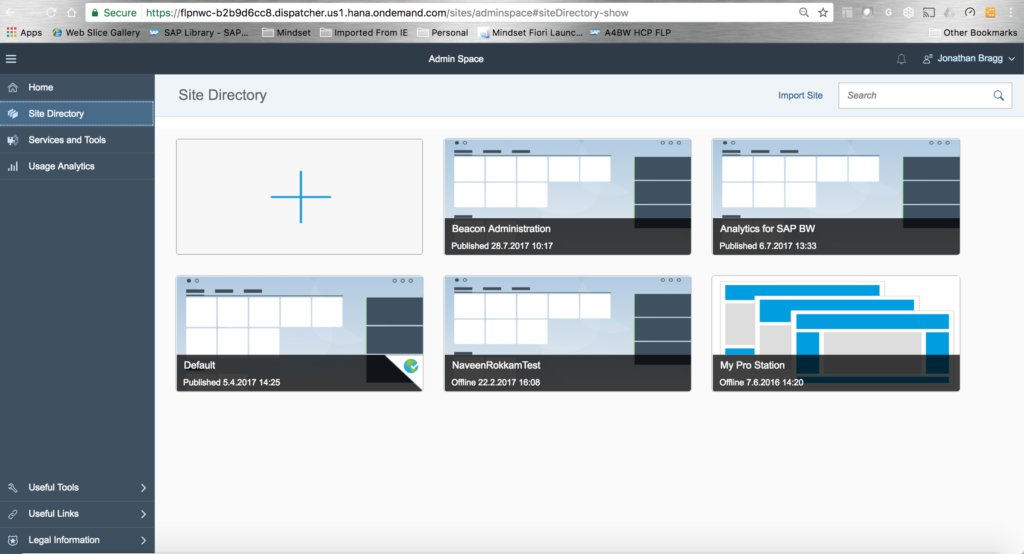Image resolution: width=1024 pixels, height=554 pixels.
Task: Open Apps bookmark shortcut
Action: (x=24, y=33)
